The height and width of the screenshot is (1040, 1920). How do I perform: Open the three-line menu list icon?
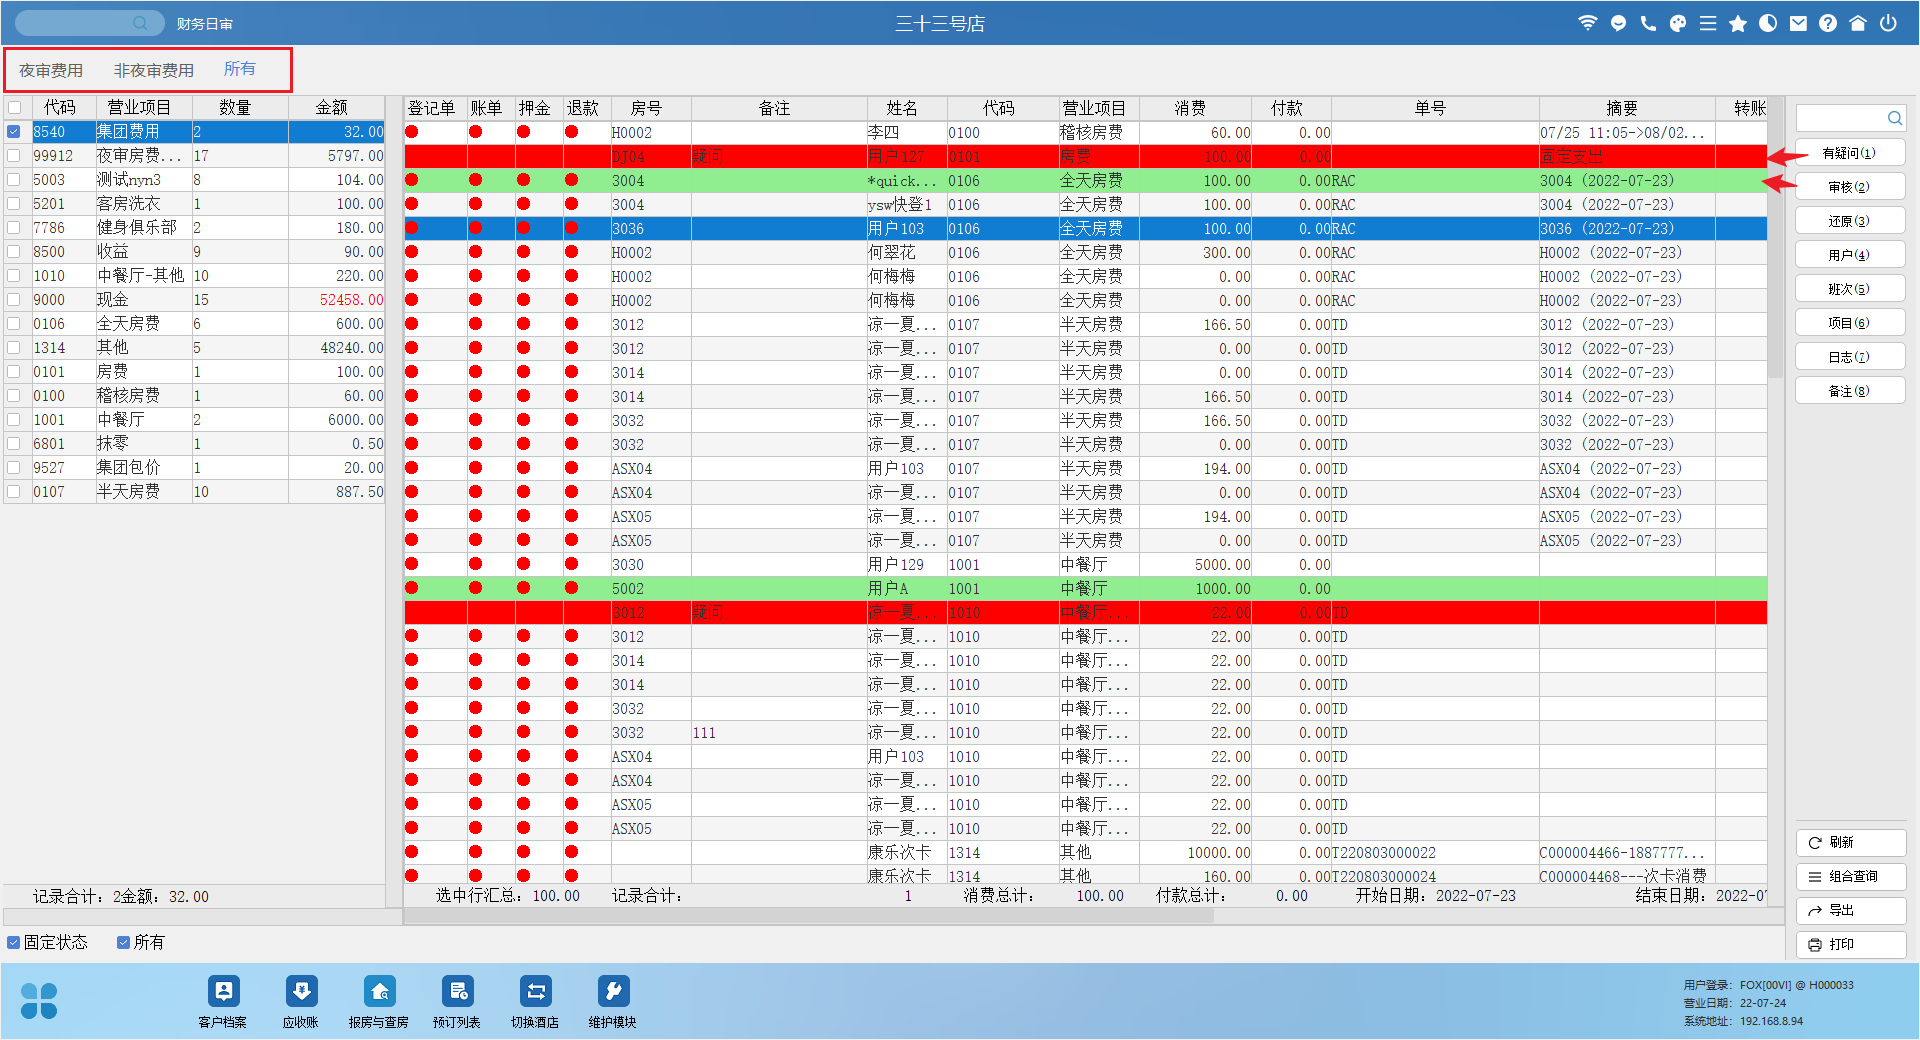tap(1708, 23)
